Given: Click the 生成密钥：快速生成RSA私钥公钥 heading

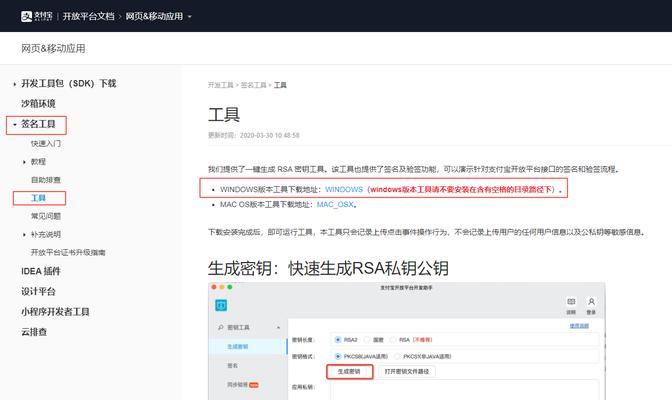Looking at the screenshot, I should pos(328,268).
